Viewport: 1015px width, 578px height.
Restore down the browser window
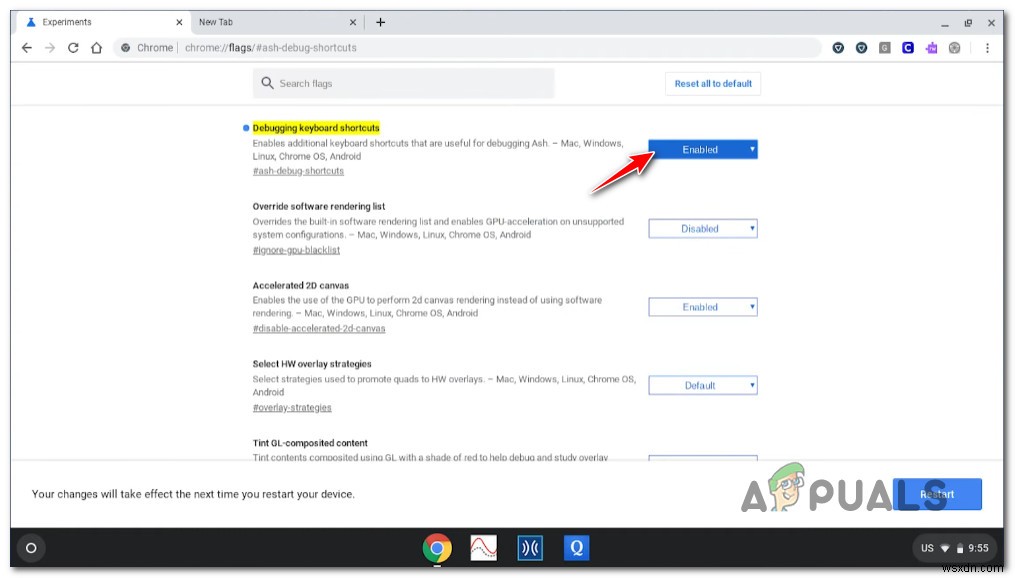968,23
